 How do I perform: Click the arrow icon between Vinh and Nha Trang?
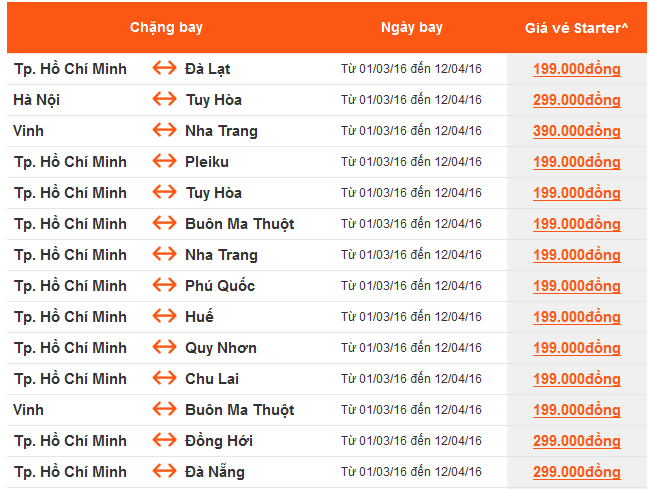(164, 131)
